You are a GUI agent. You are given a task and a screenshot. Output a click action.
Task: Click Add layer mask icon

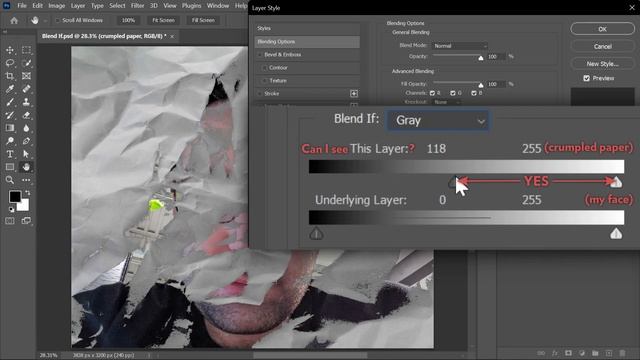[x=568, y=353]
